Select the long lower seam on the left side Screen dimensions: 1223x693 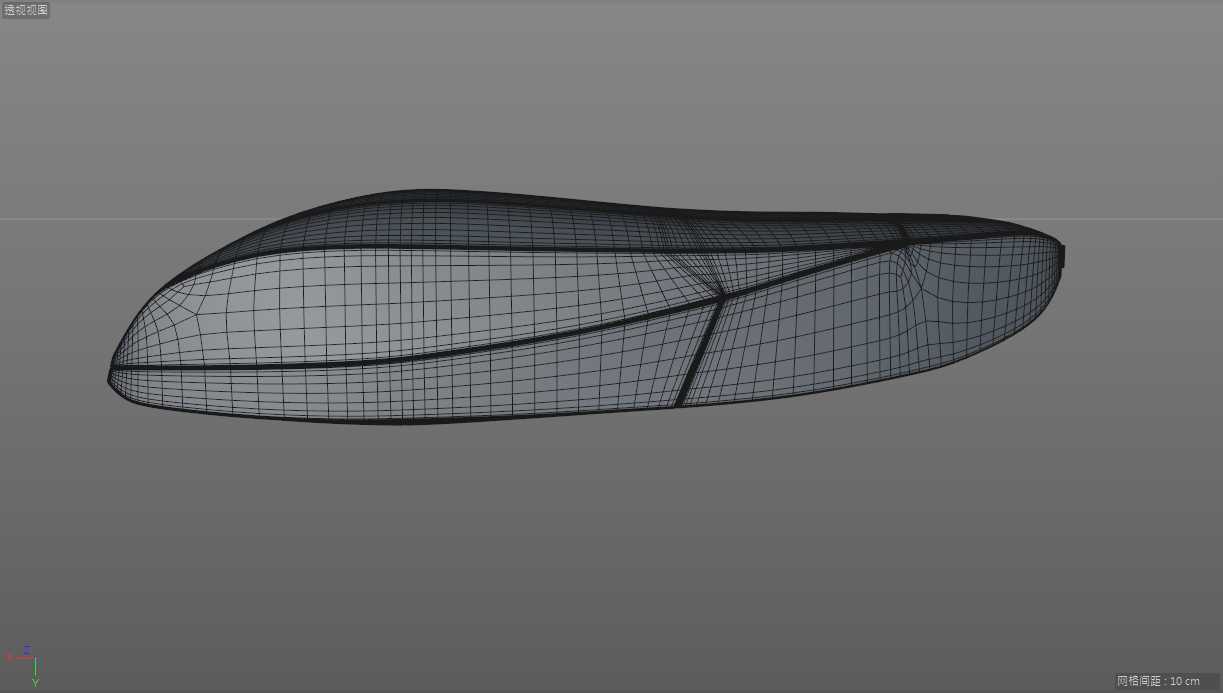[400, 358]
